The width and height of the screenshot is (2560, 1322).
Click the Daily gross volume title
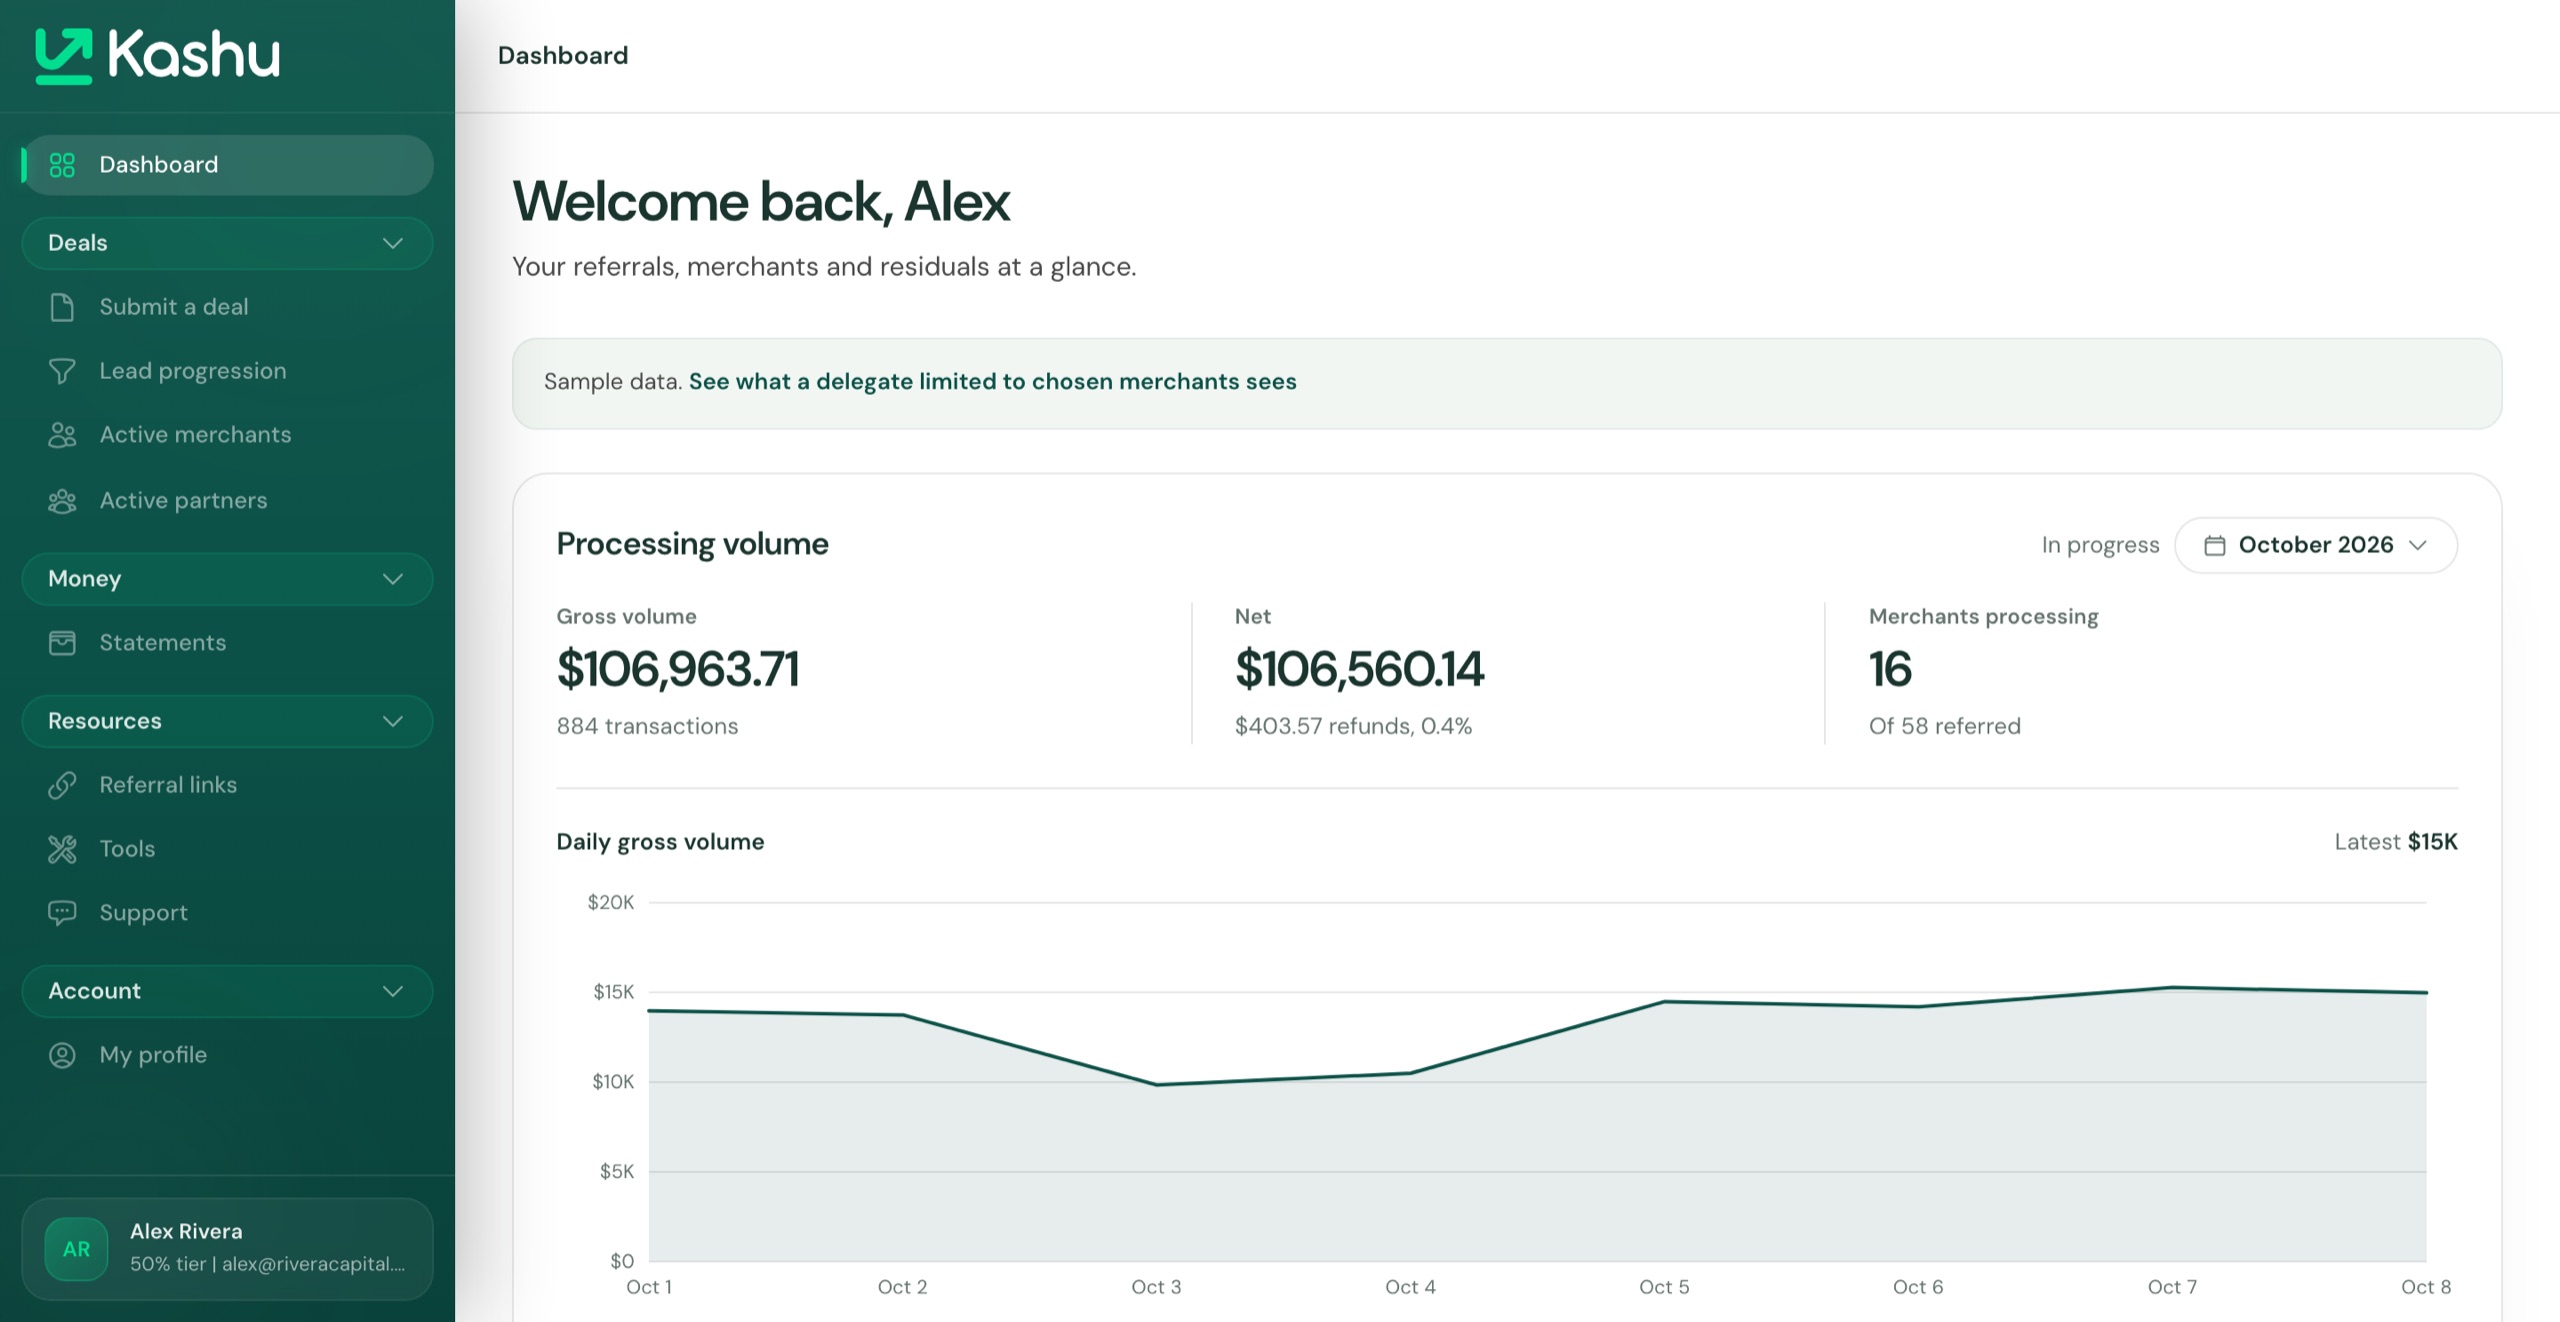660,842
